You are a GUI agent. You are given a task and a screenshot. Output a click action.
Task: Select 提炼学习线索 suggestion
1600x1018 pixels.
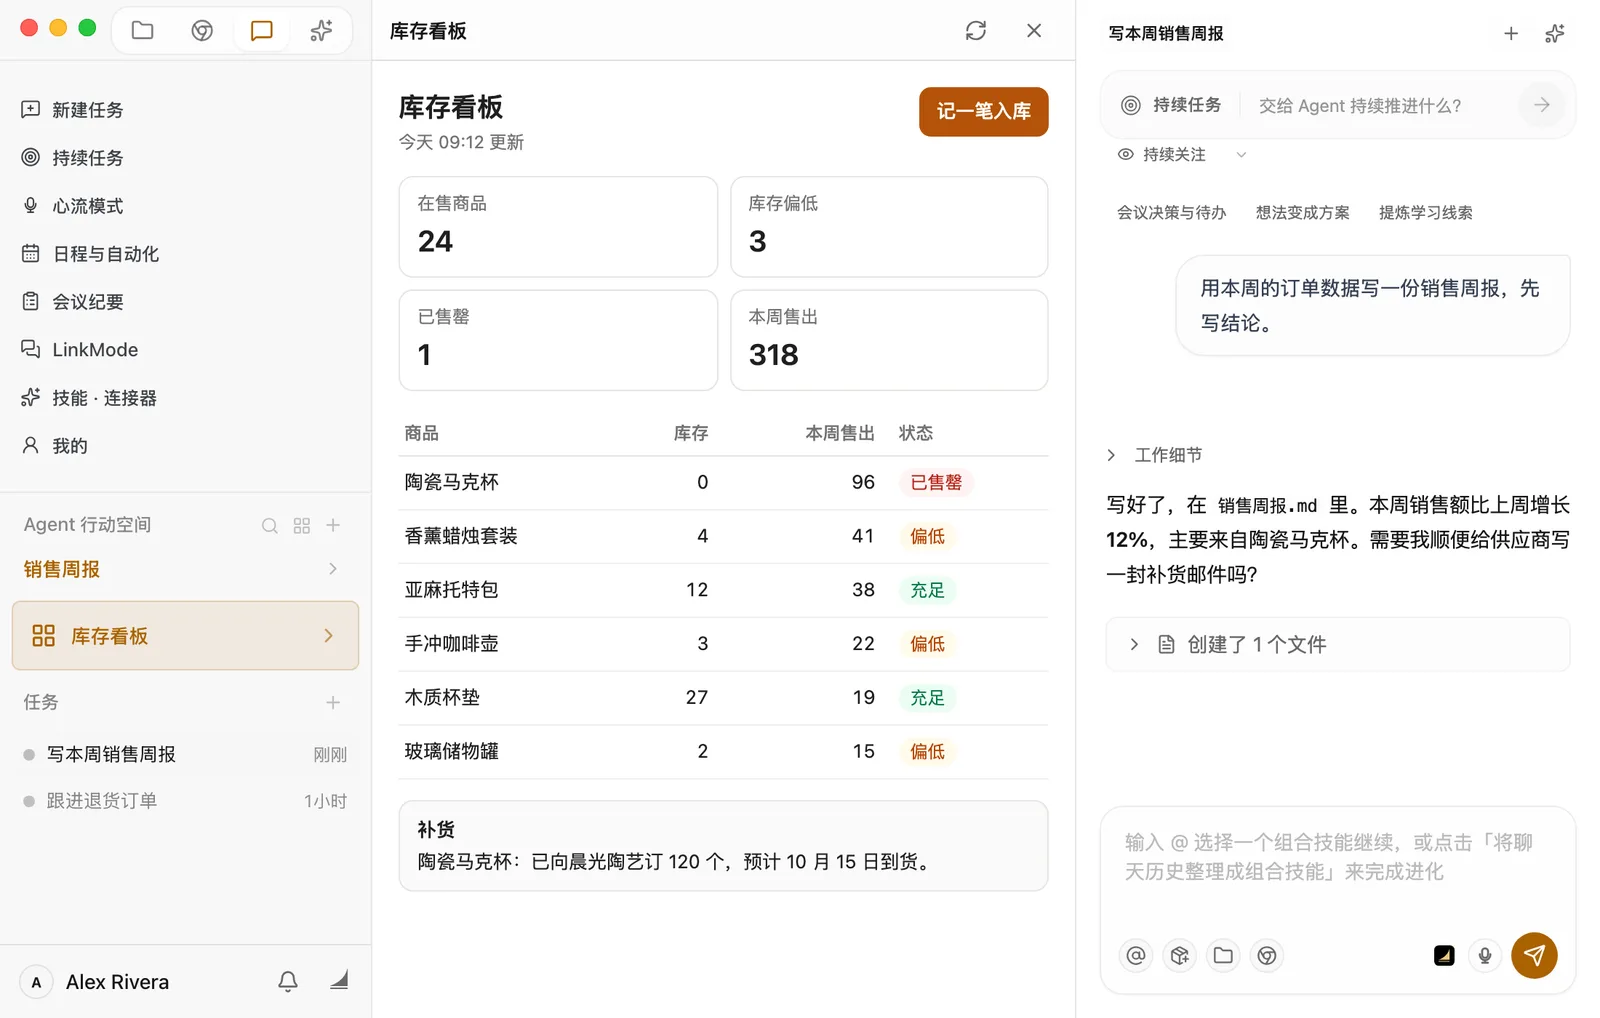tap(1426, 213)
